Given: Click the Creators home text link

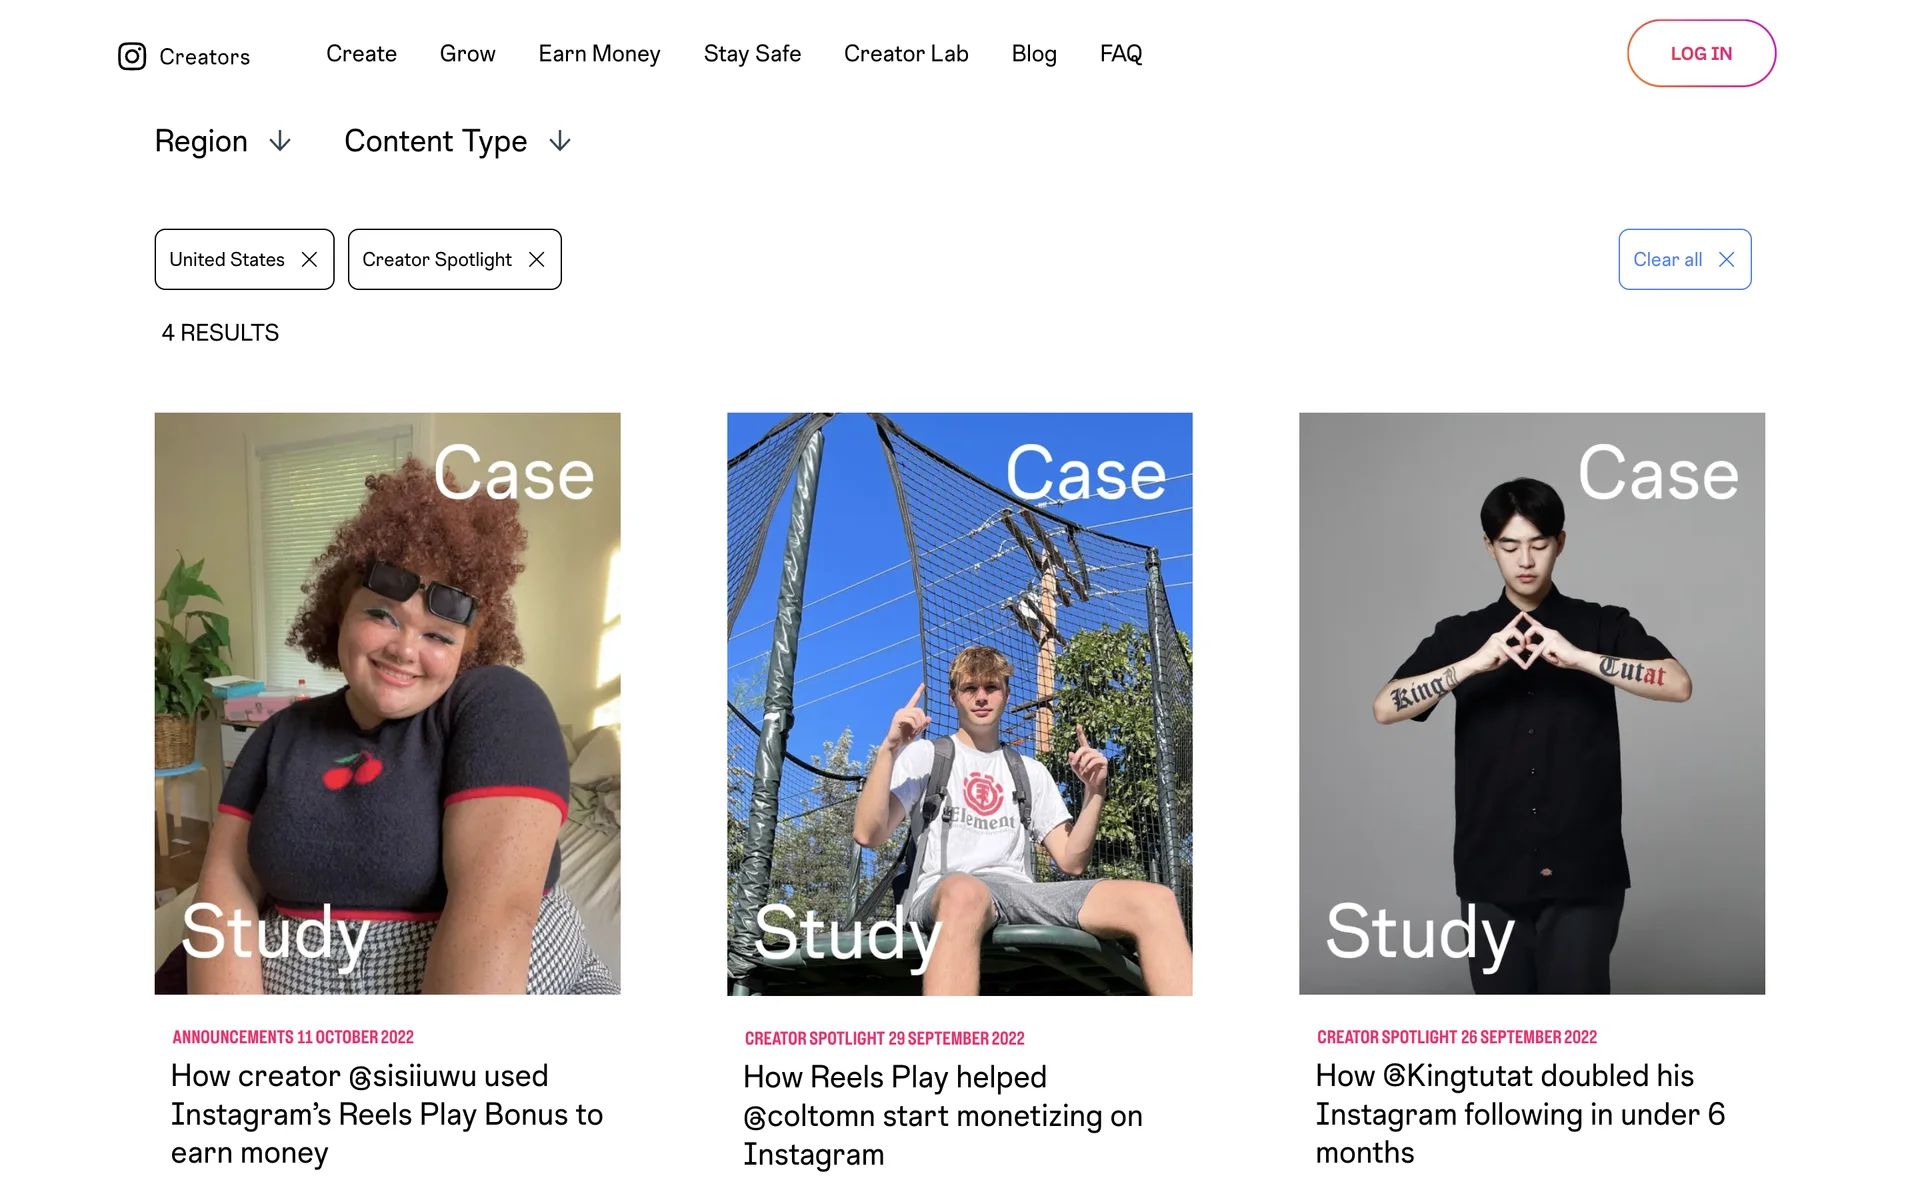Looking at the screenshot, I should point(205,57).
